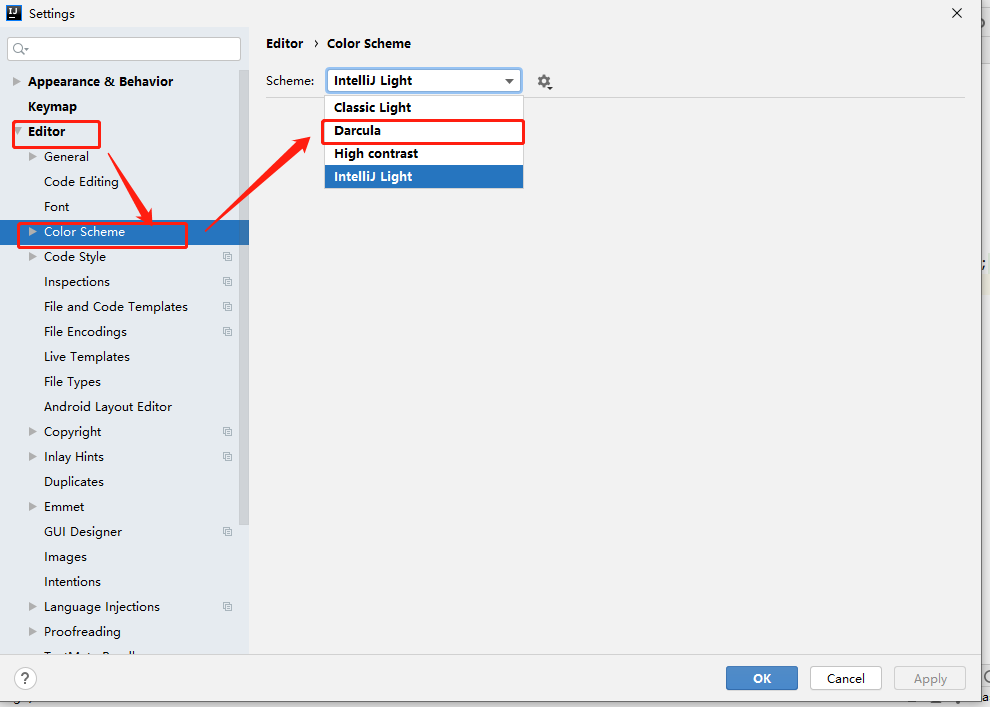Click the copy icon beside Copyright
The image size is (990, 707).
click(x=227, y=432)
